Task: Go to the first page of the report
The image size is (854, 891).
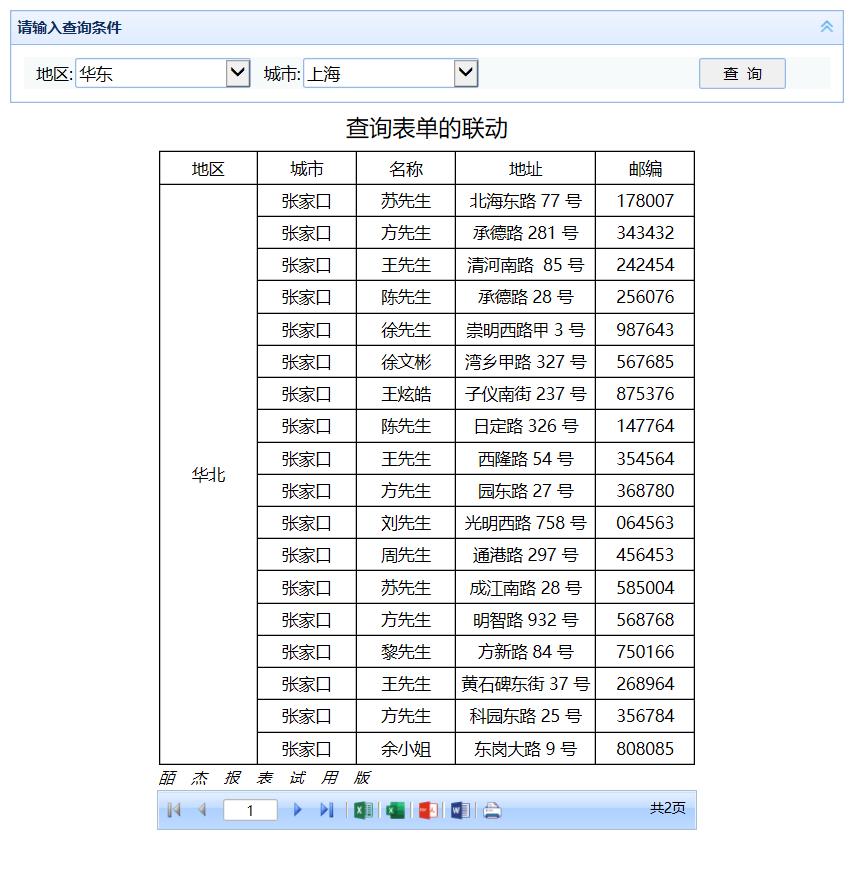Action: pos(174,810)
